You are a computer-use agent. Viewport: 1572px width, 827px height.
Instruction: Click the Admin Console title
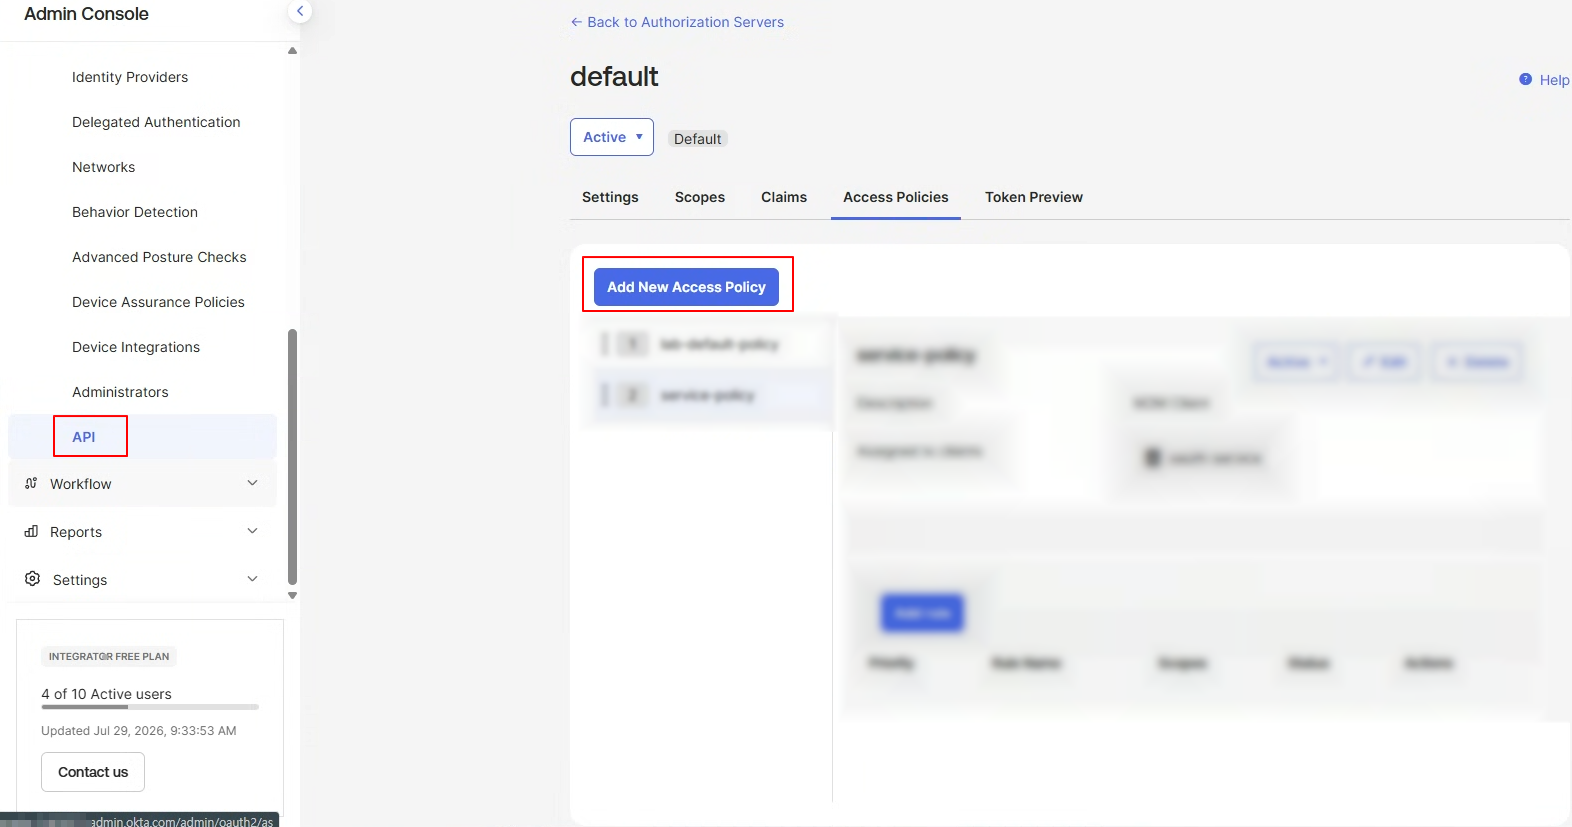pos(86,14)
